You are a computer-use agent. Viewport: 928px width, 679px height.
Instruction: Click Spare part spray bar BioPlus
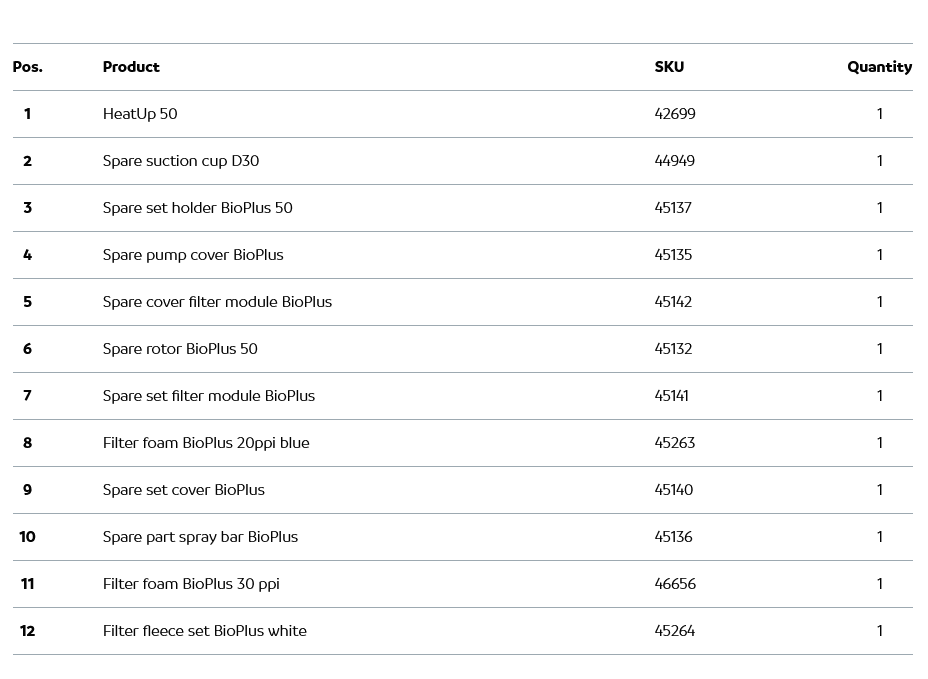(x=200, y=537)
